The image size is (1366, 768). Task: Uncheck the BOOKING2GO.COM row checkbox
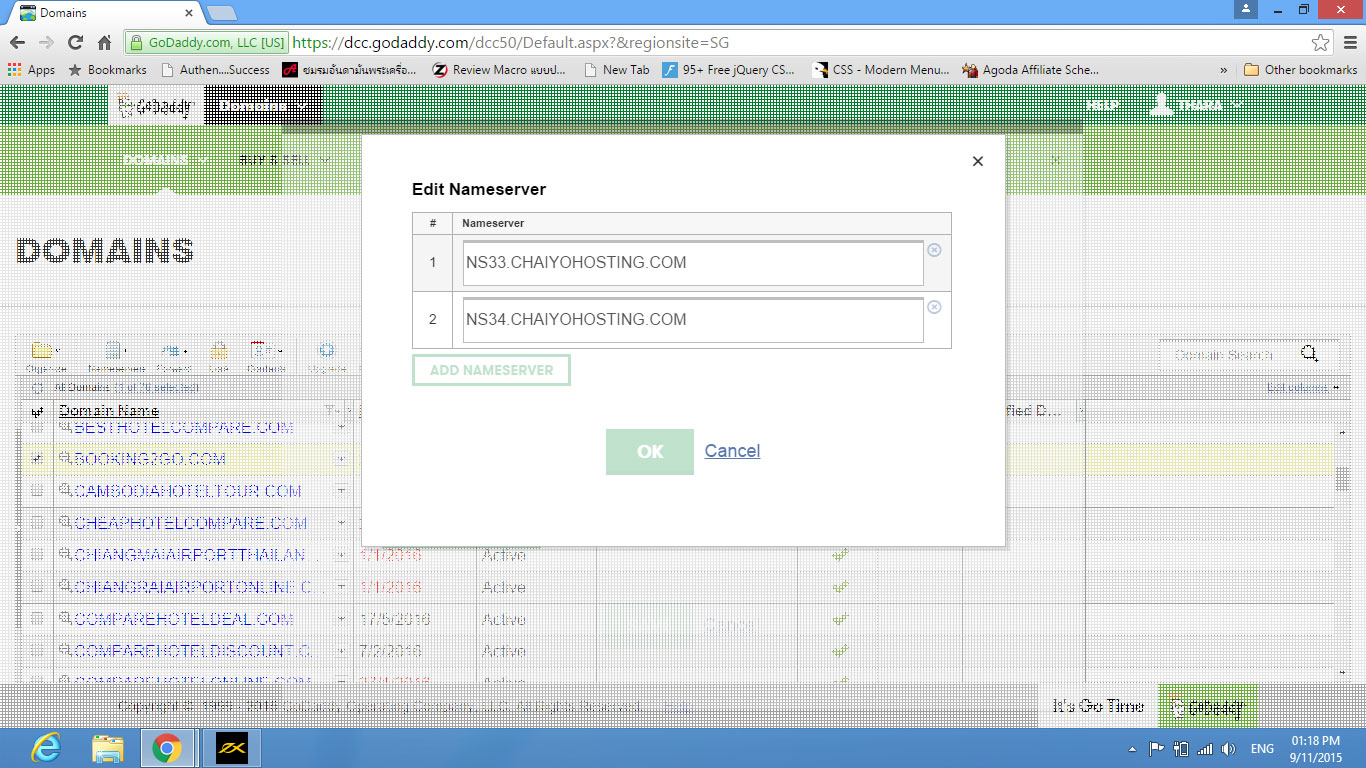(x=37, y=459)
